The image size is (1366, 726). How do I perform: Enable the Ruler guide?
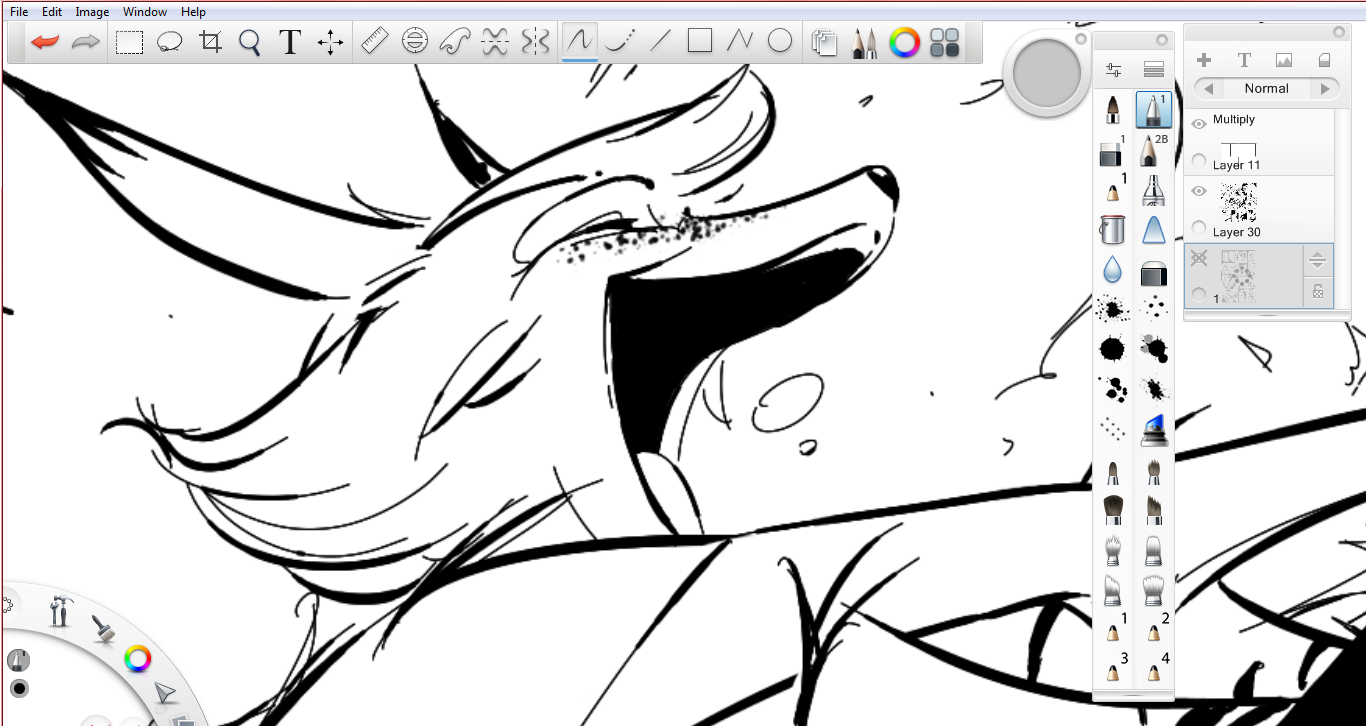click(x=374, y=42)
